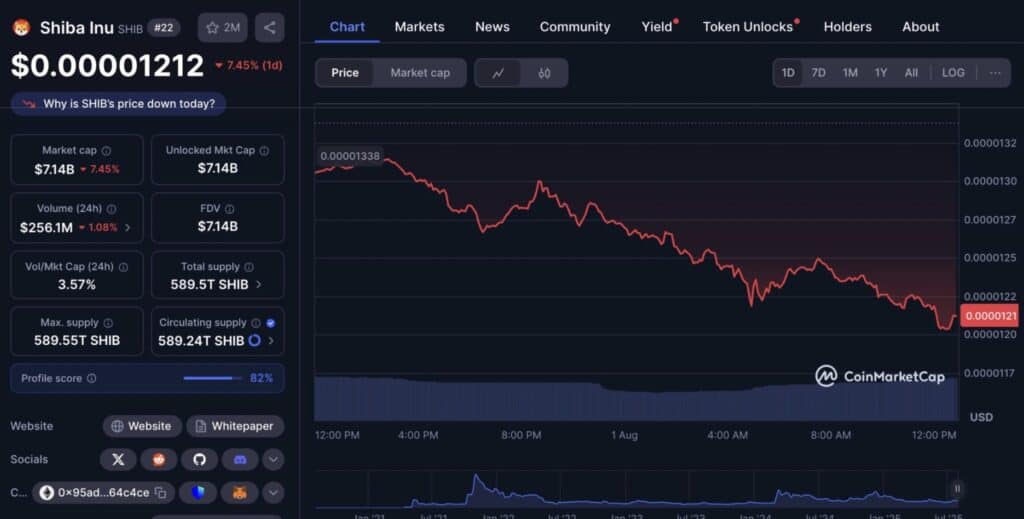Image resolution: width=1024 pixels, height=519 pixels.
Task: Select the Market cap chart mode
Action: (x=420, y=73)
